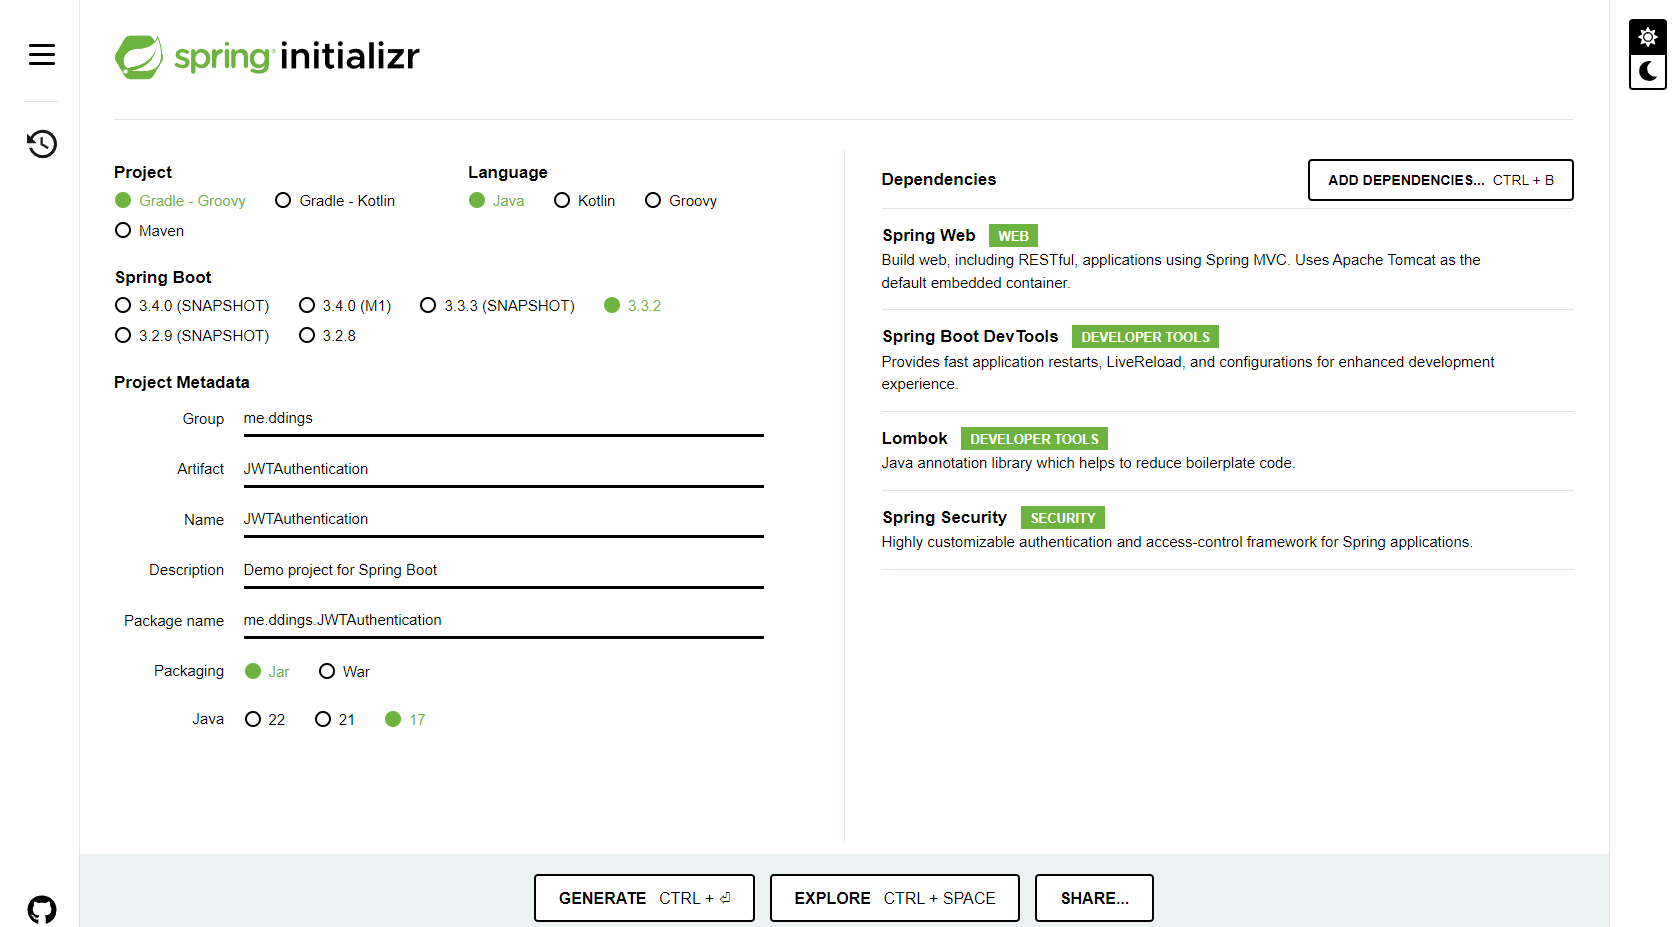Screen dimensions: 1677x927
Task: Click the Spring Web dependency
Action: [x=1227, y=259]
